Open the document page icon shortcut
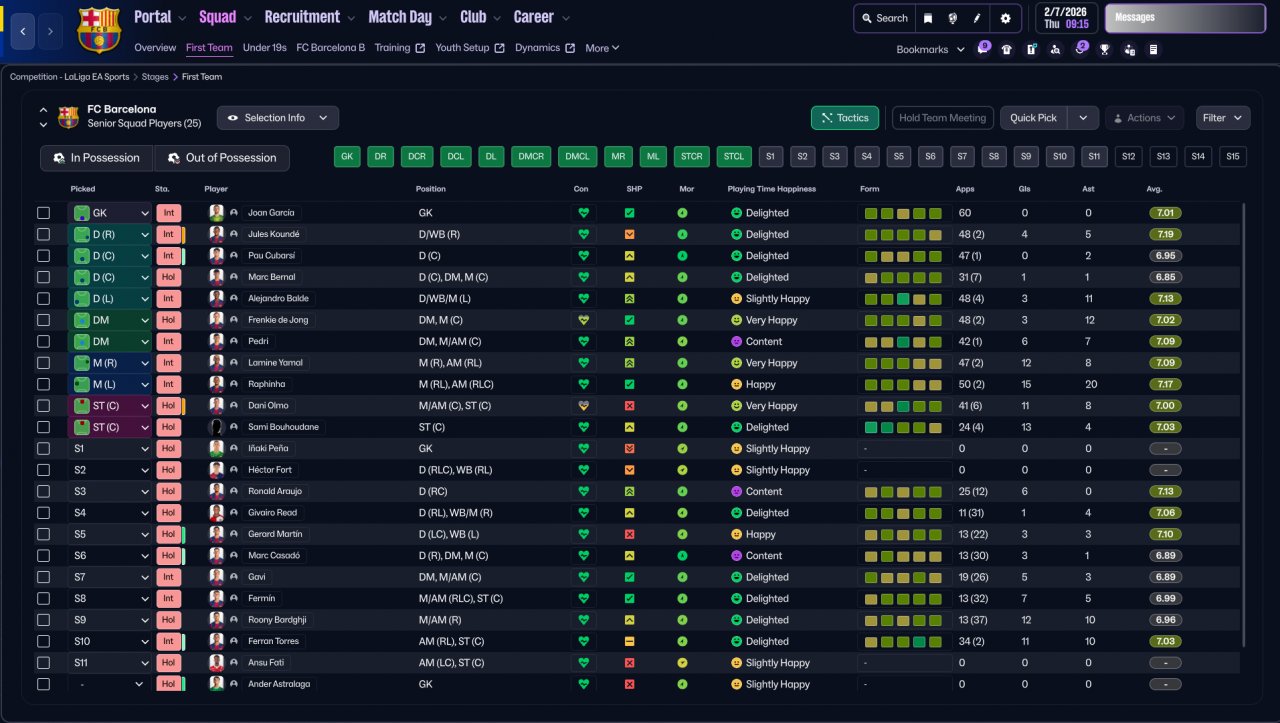This screenshot has height=723, width=1280. (x=1153, y=49)
